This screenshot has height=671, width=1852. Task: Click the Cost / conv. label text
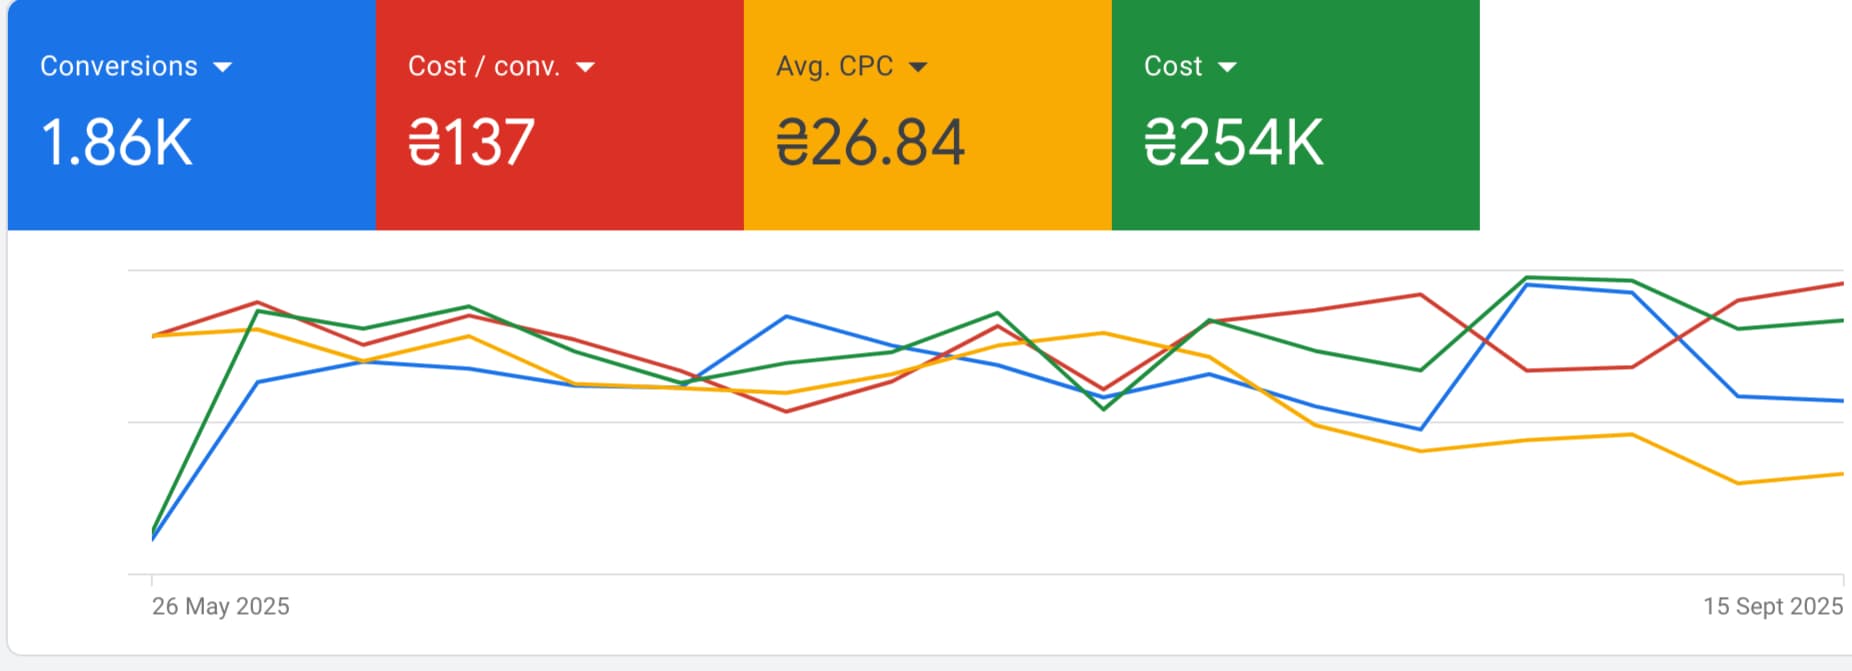click(484, 66)
